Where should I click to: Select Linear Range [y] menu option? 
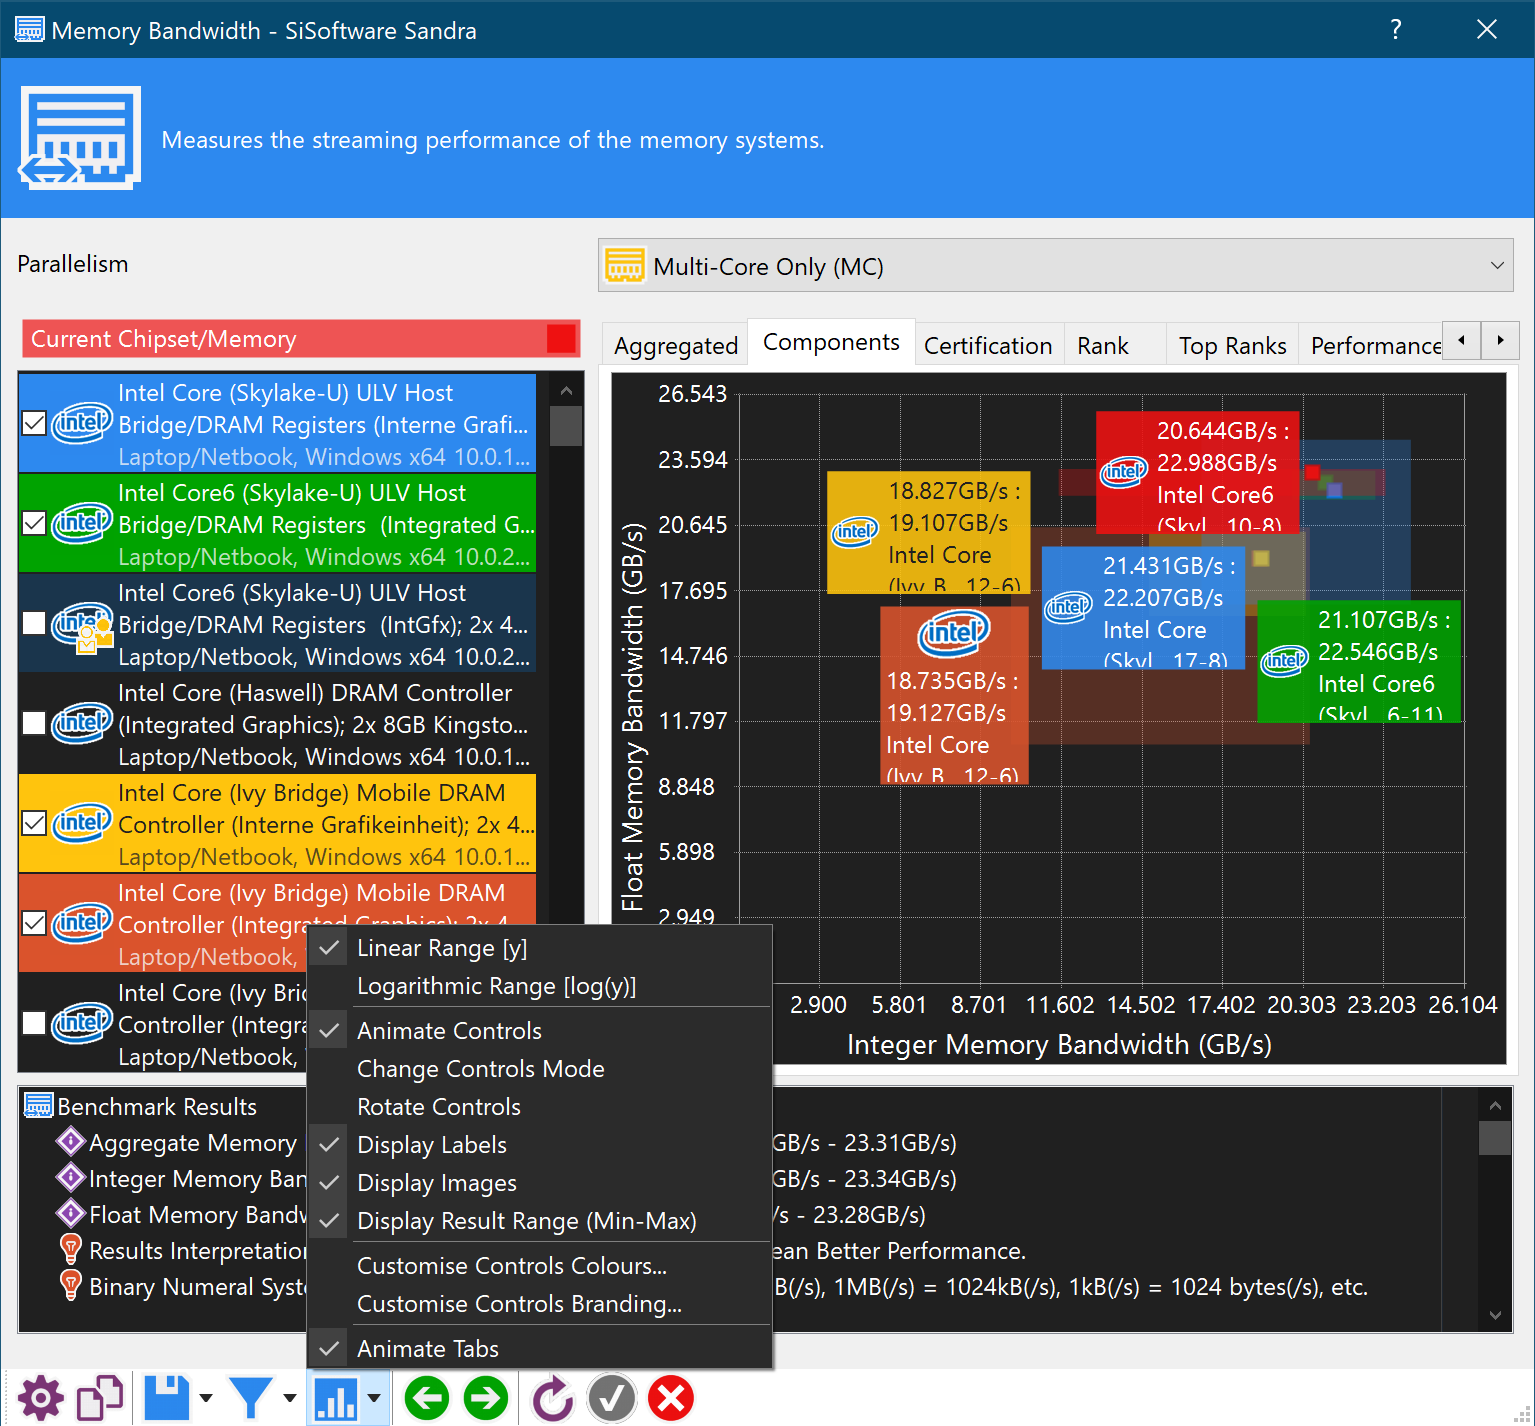tap(539, 948)
